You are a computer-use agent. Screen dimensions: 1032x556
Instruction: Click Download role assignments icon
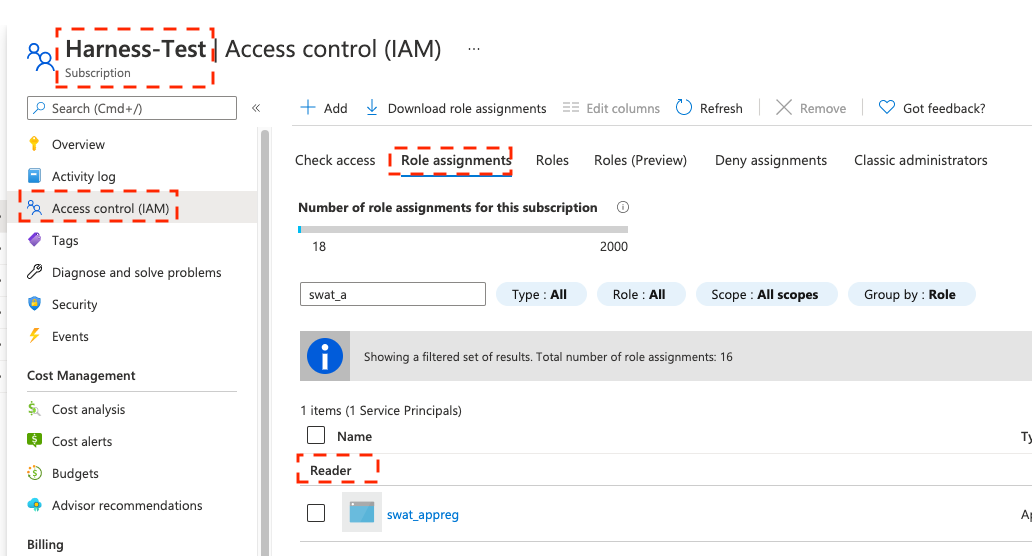(372, 108)
